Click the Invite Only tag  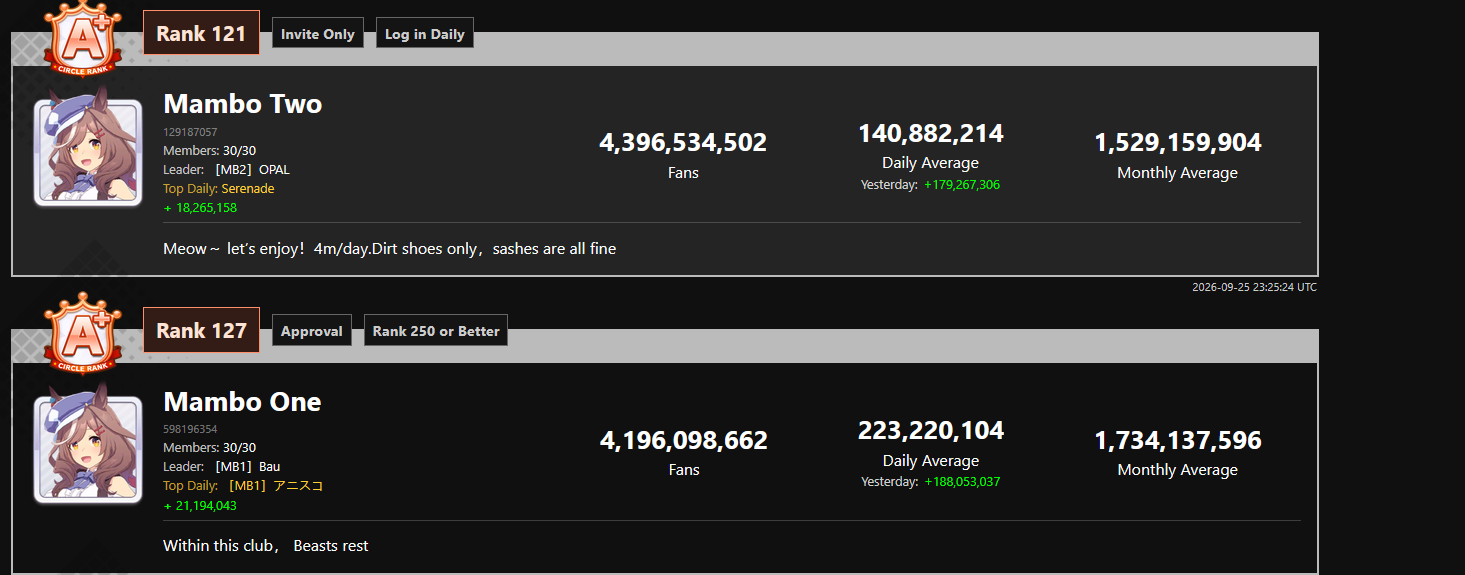click(318, 34)
